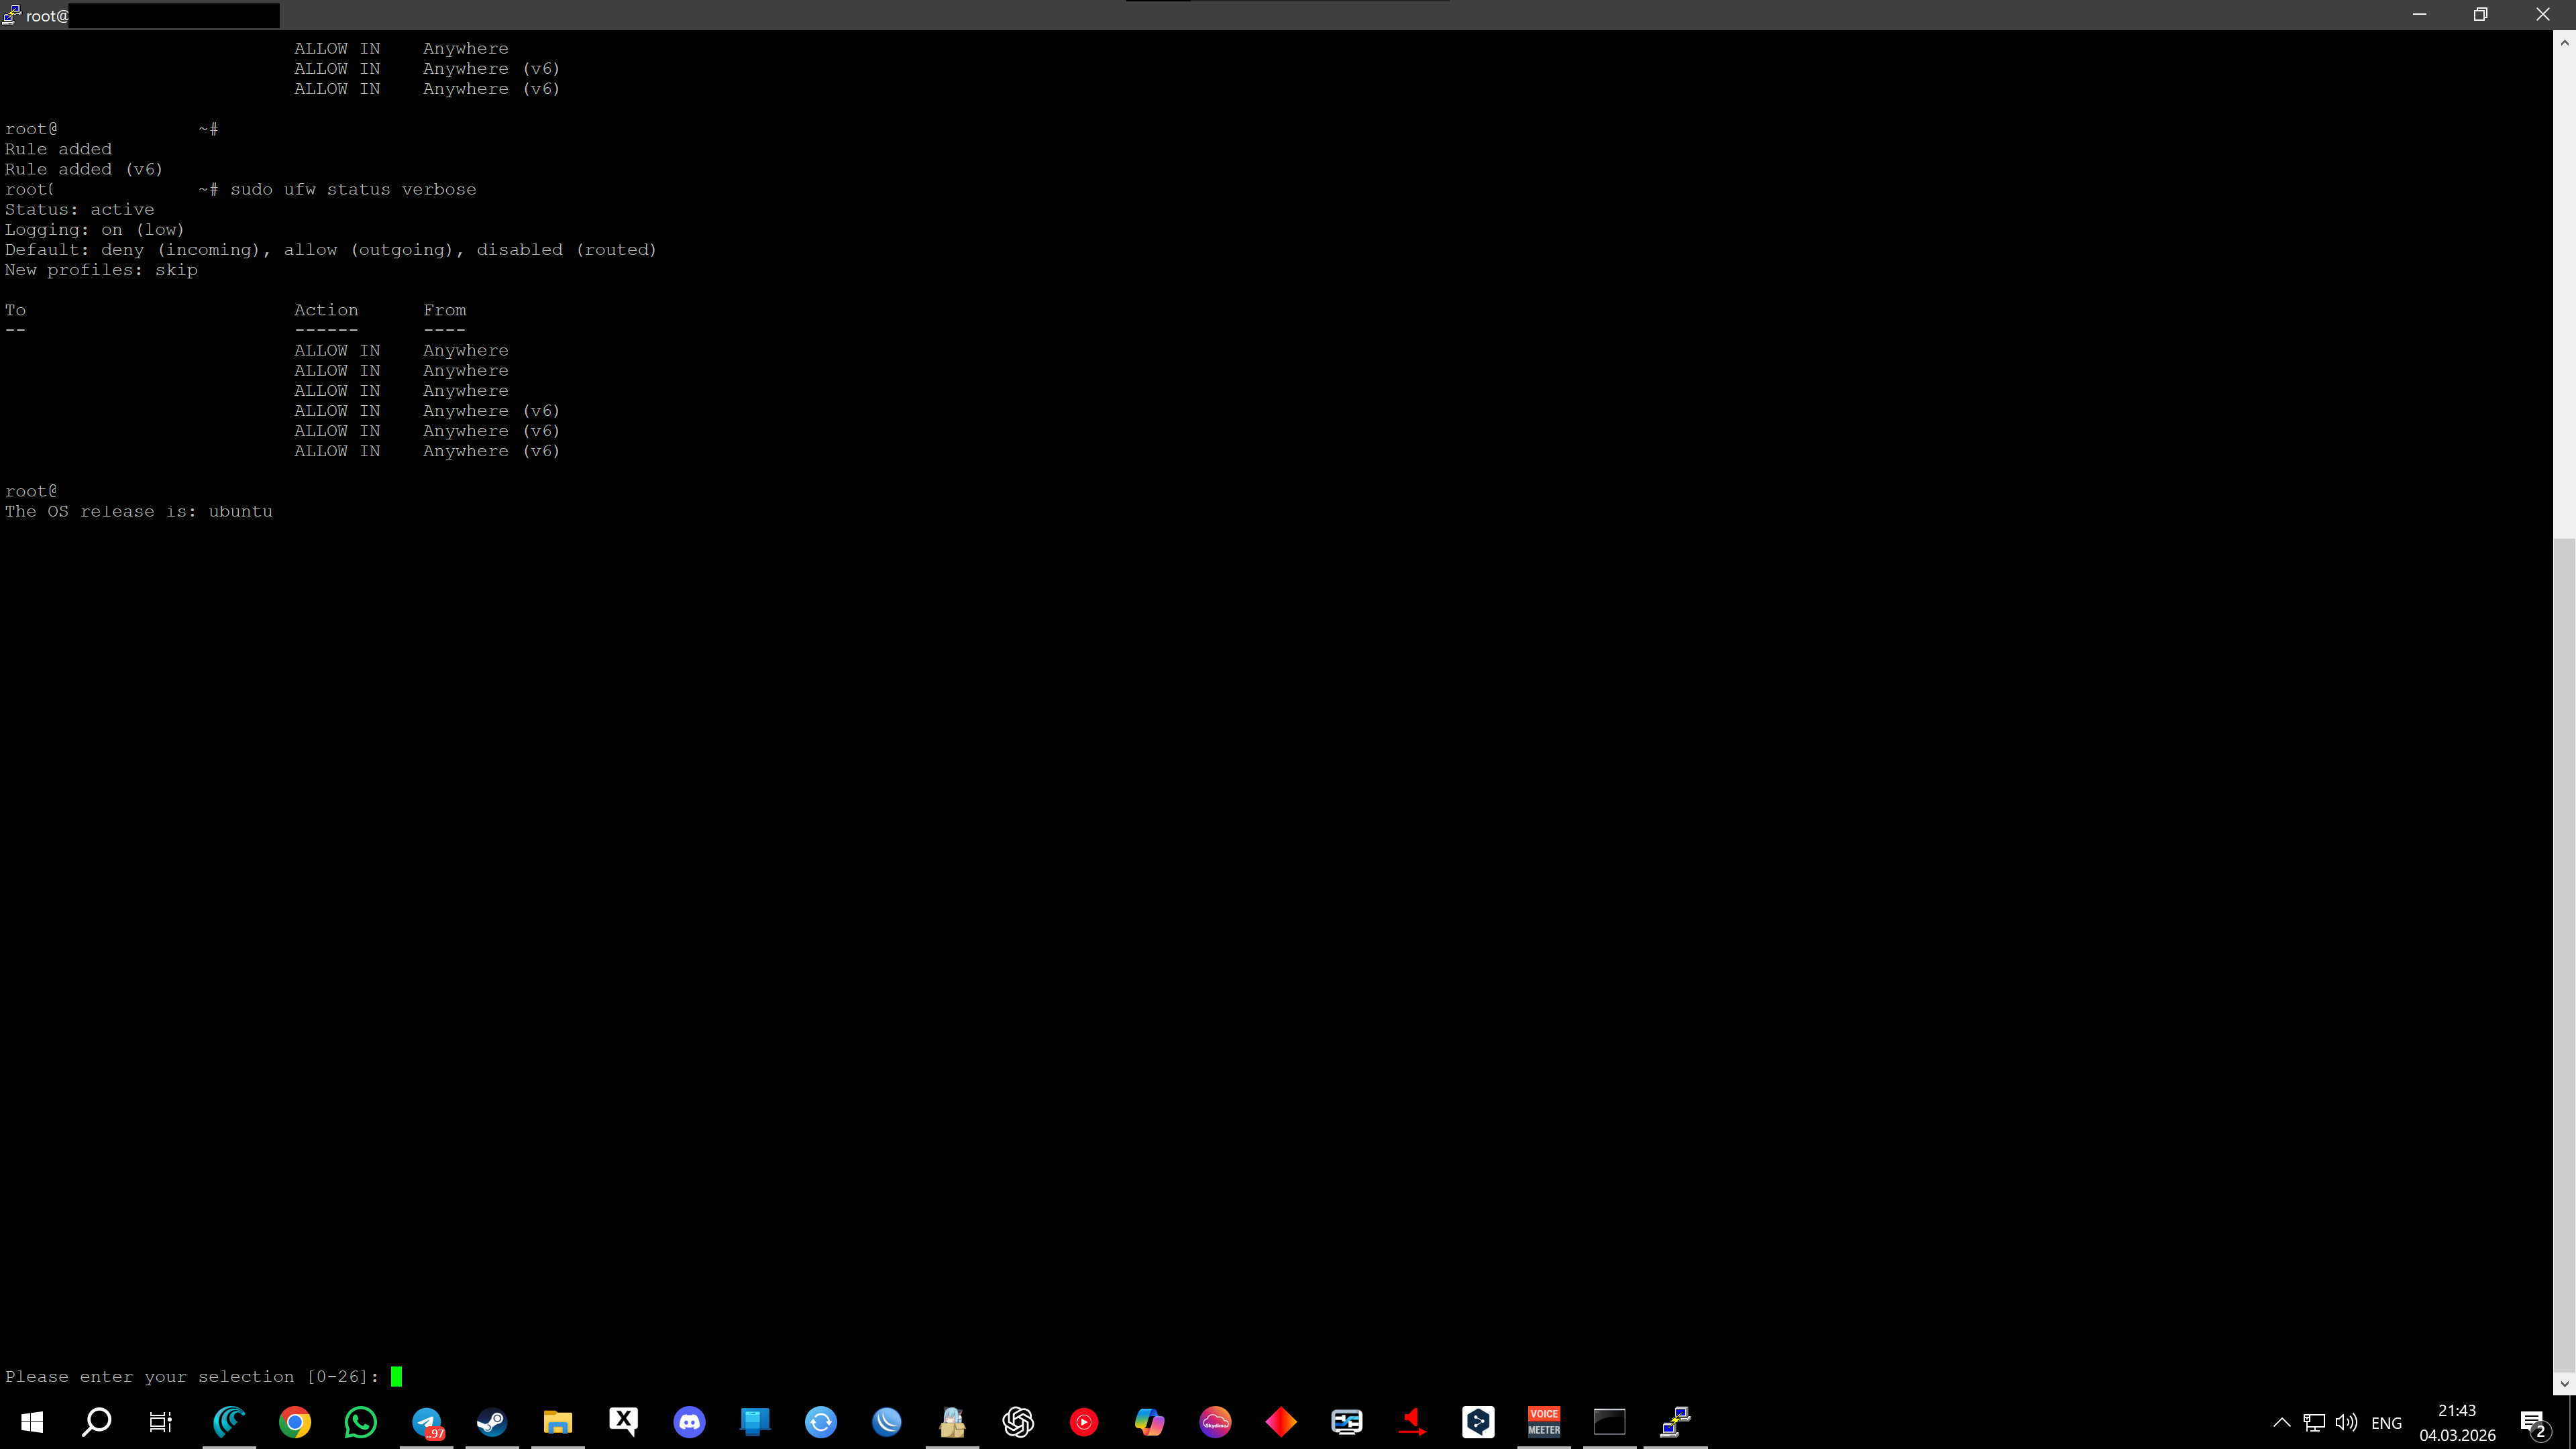Click the taskbar Search magnifier
This screenshot has width=2576, height=1449.
coord(97,1421)
